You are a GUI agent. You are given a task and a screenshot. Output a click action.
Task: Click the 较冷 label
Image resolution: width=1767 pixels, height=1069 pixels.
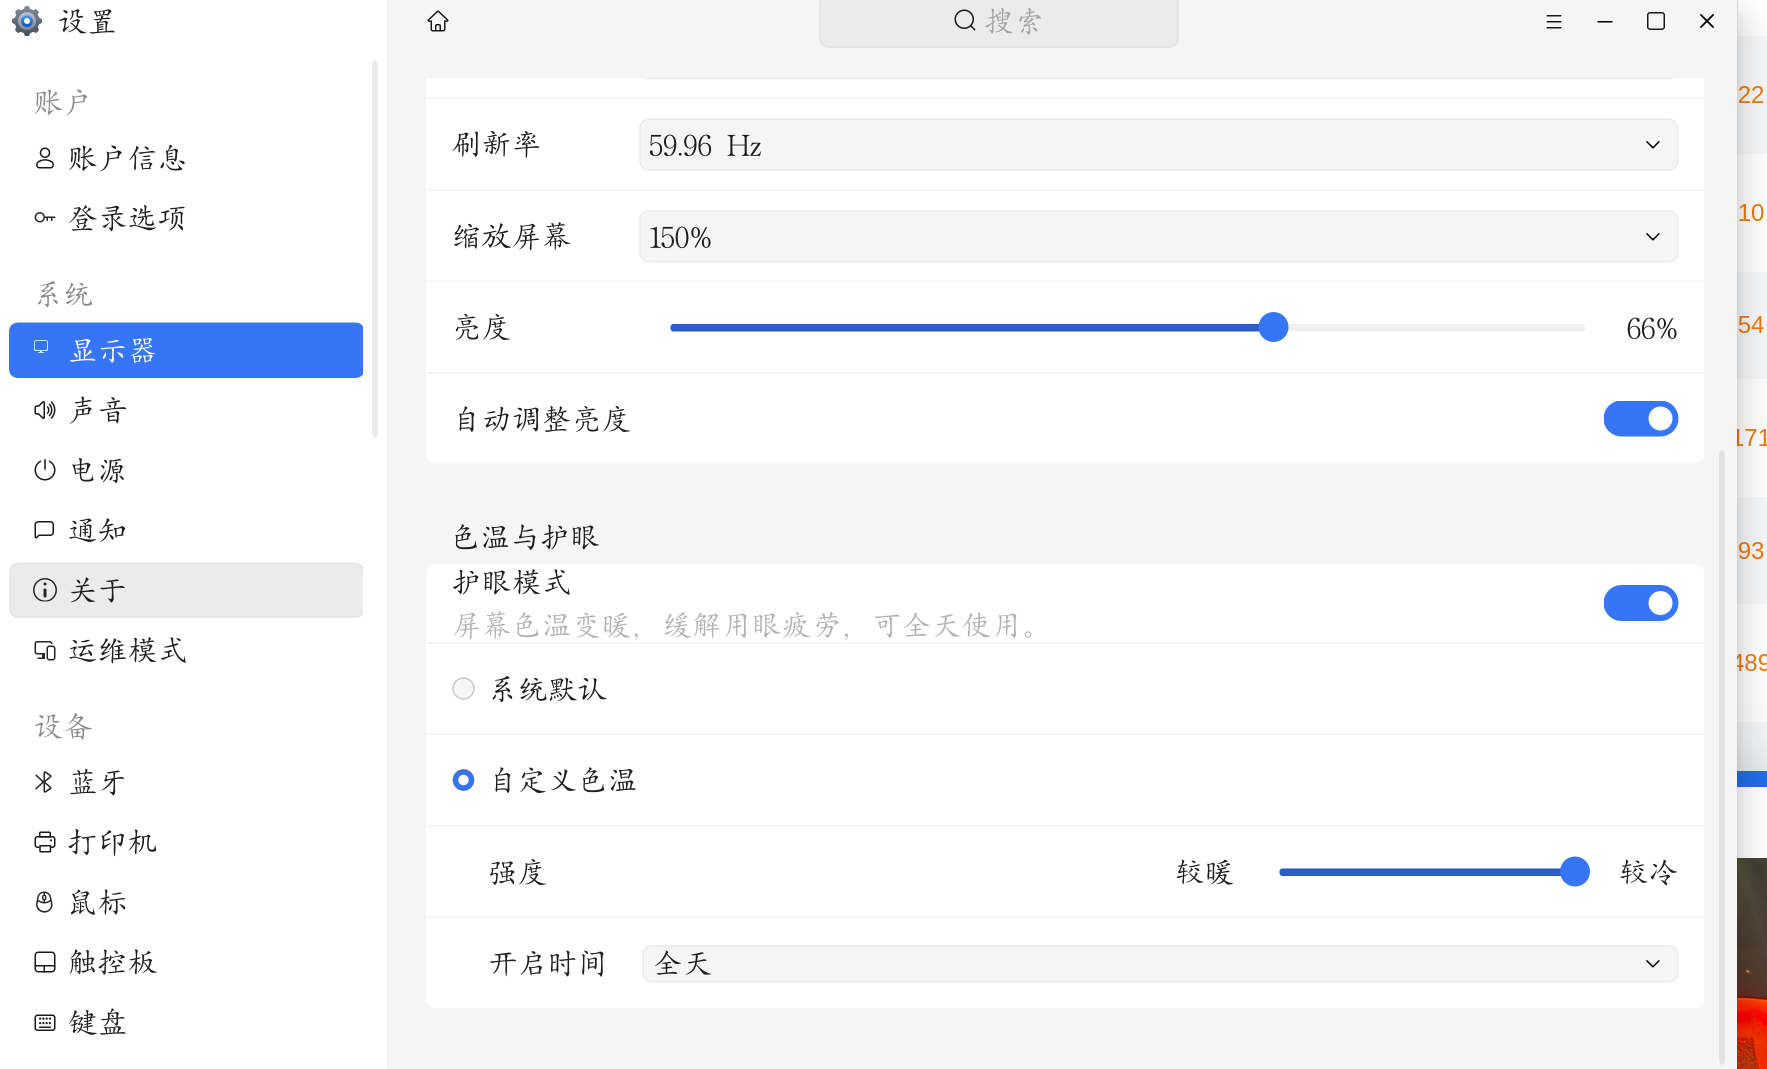click(x=1648, y=872)
